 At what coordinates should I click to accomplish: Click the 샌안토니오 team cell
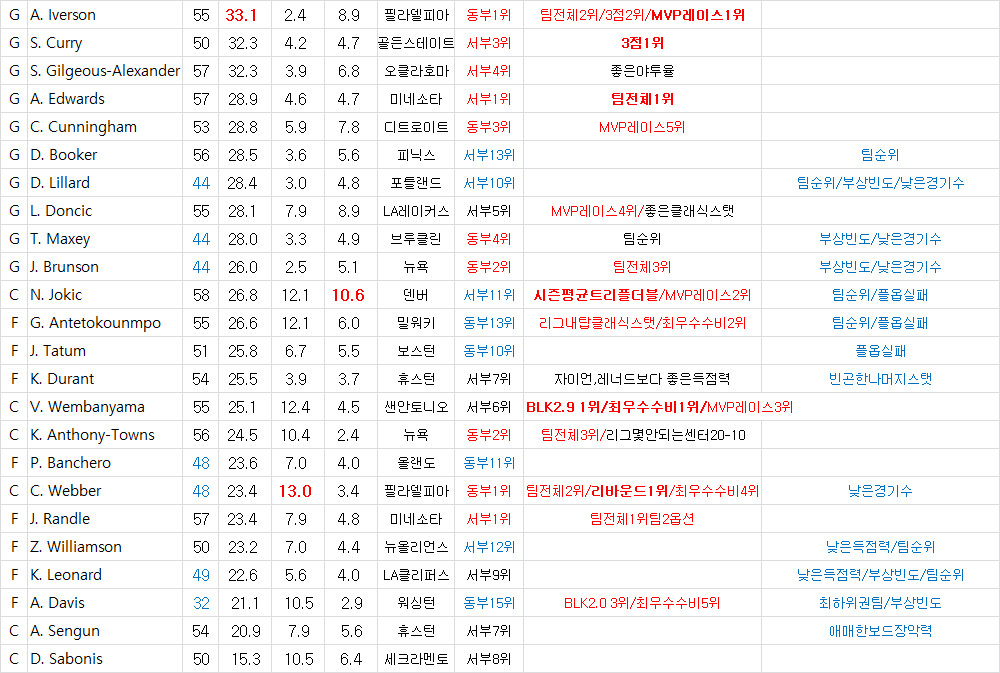[x=416, y=408]
